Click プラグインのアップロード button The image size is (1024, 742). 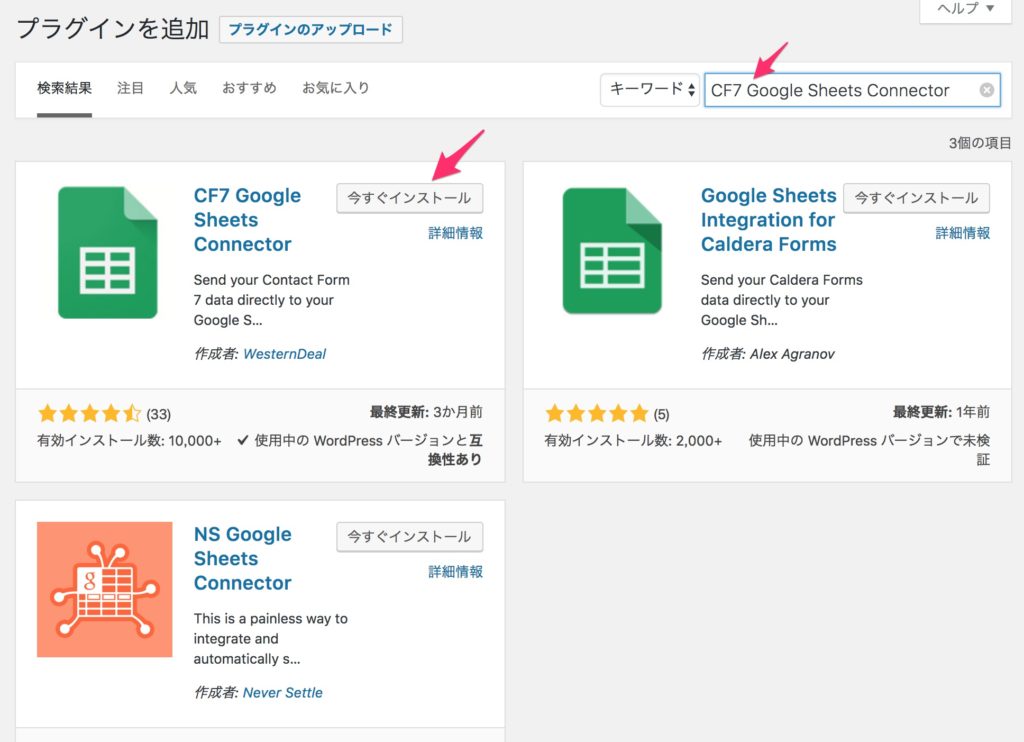(x=310, y=30)
